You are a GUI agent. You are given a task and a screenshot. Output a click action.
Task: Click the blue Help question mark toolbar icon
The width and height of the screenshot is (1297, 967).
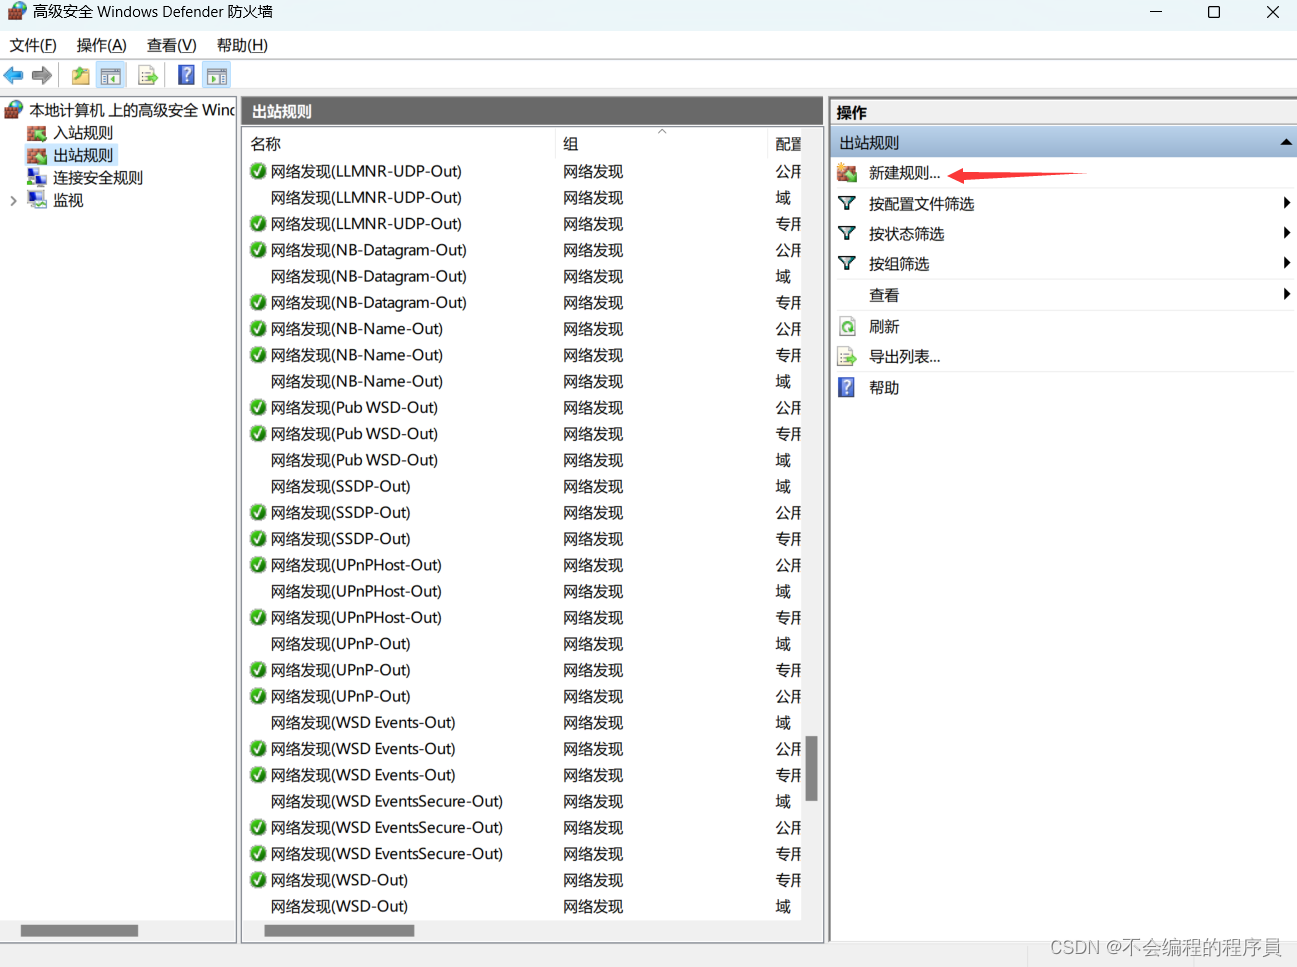[186, 75]
